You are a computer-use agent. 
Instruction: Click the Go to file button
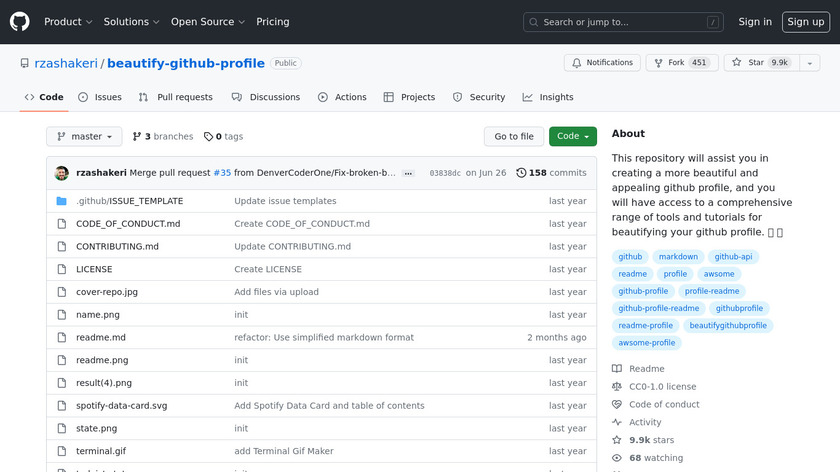tap(514, 137)
